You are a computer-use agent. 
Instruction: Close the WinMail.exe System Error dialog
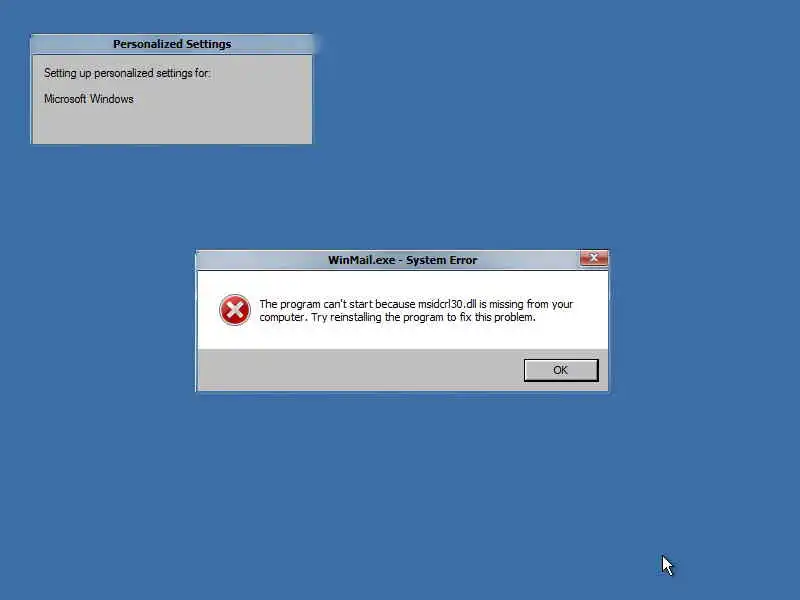click(593, 258)
